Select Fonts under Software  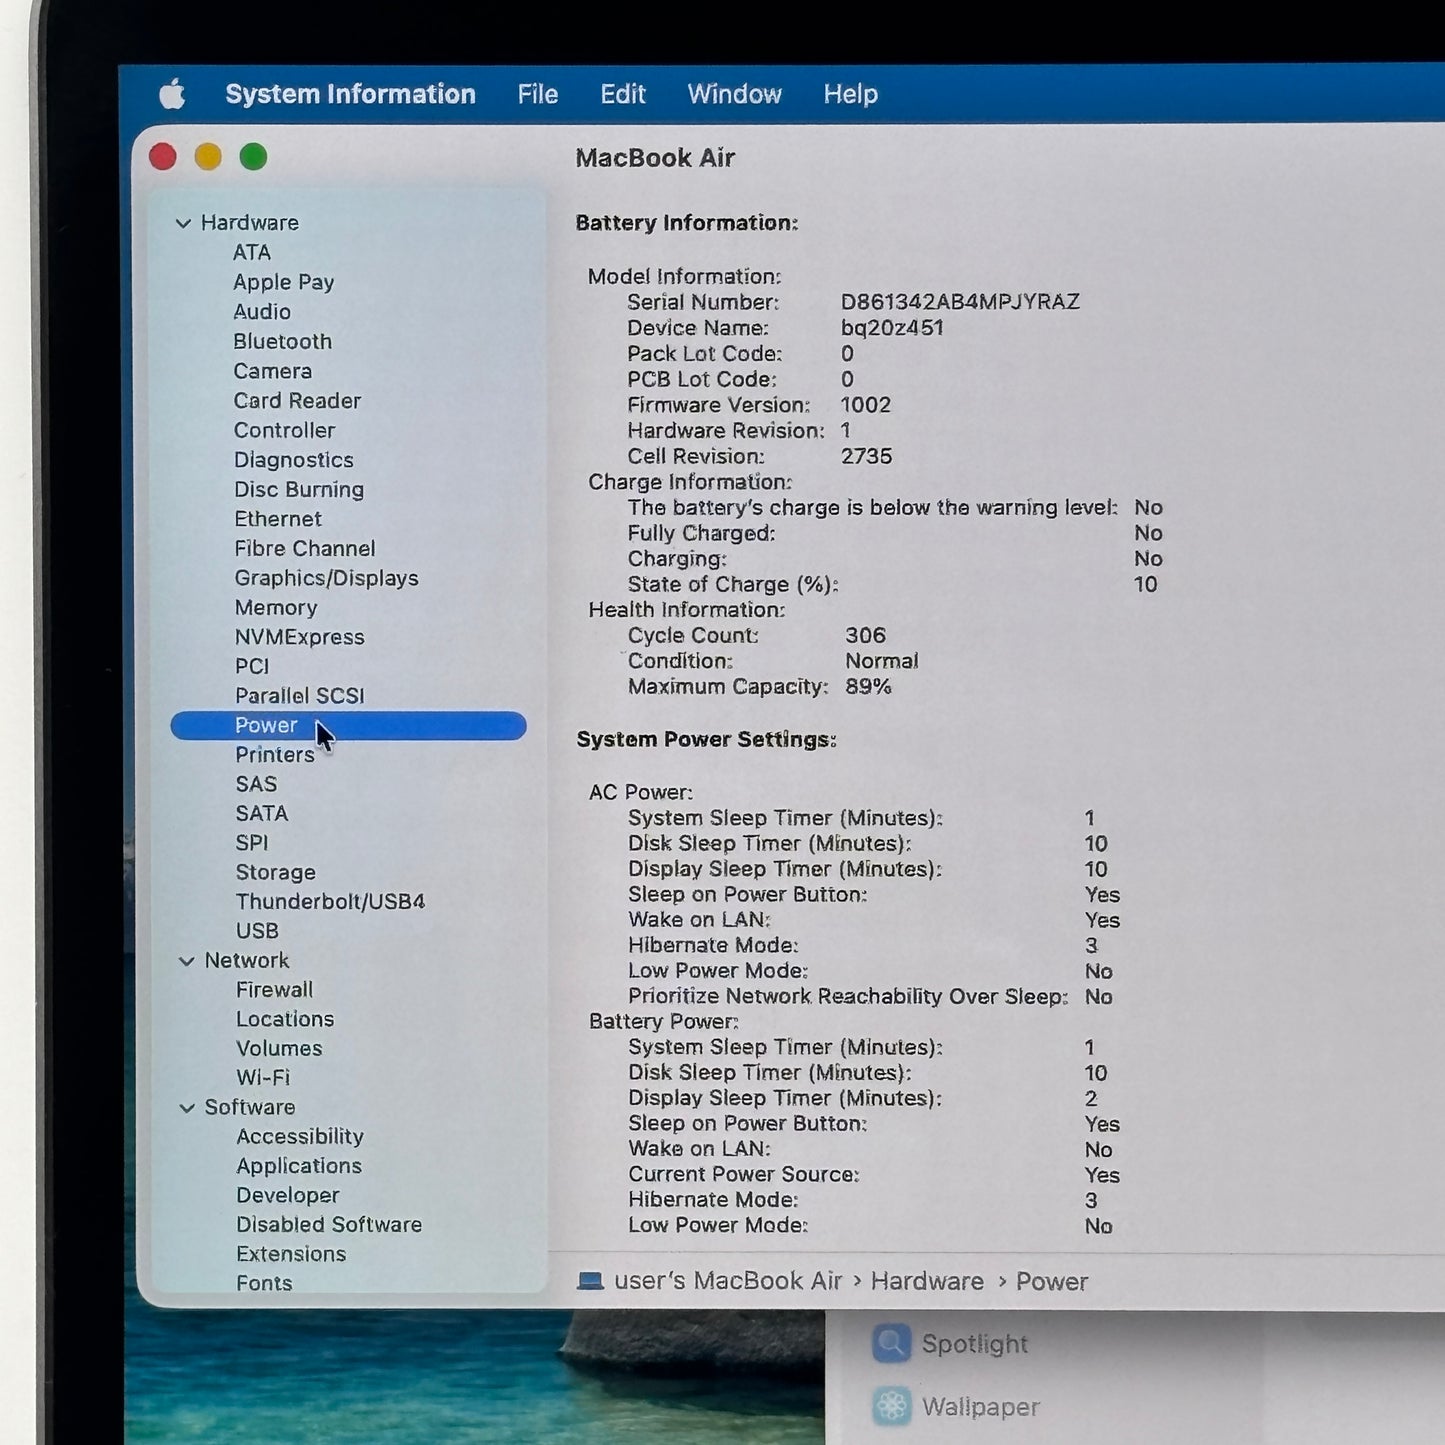click(264, 1283)
